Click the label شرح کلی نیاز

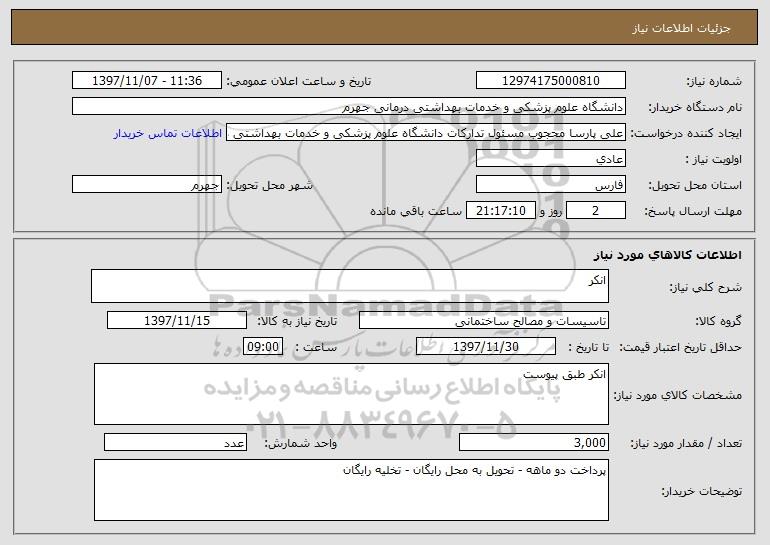[x=706, y=287]
